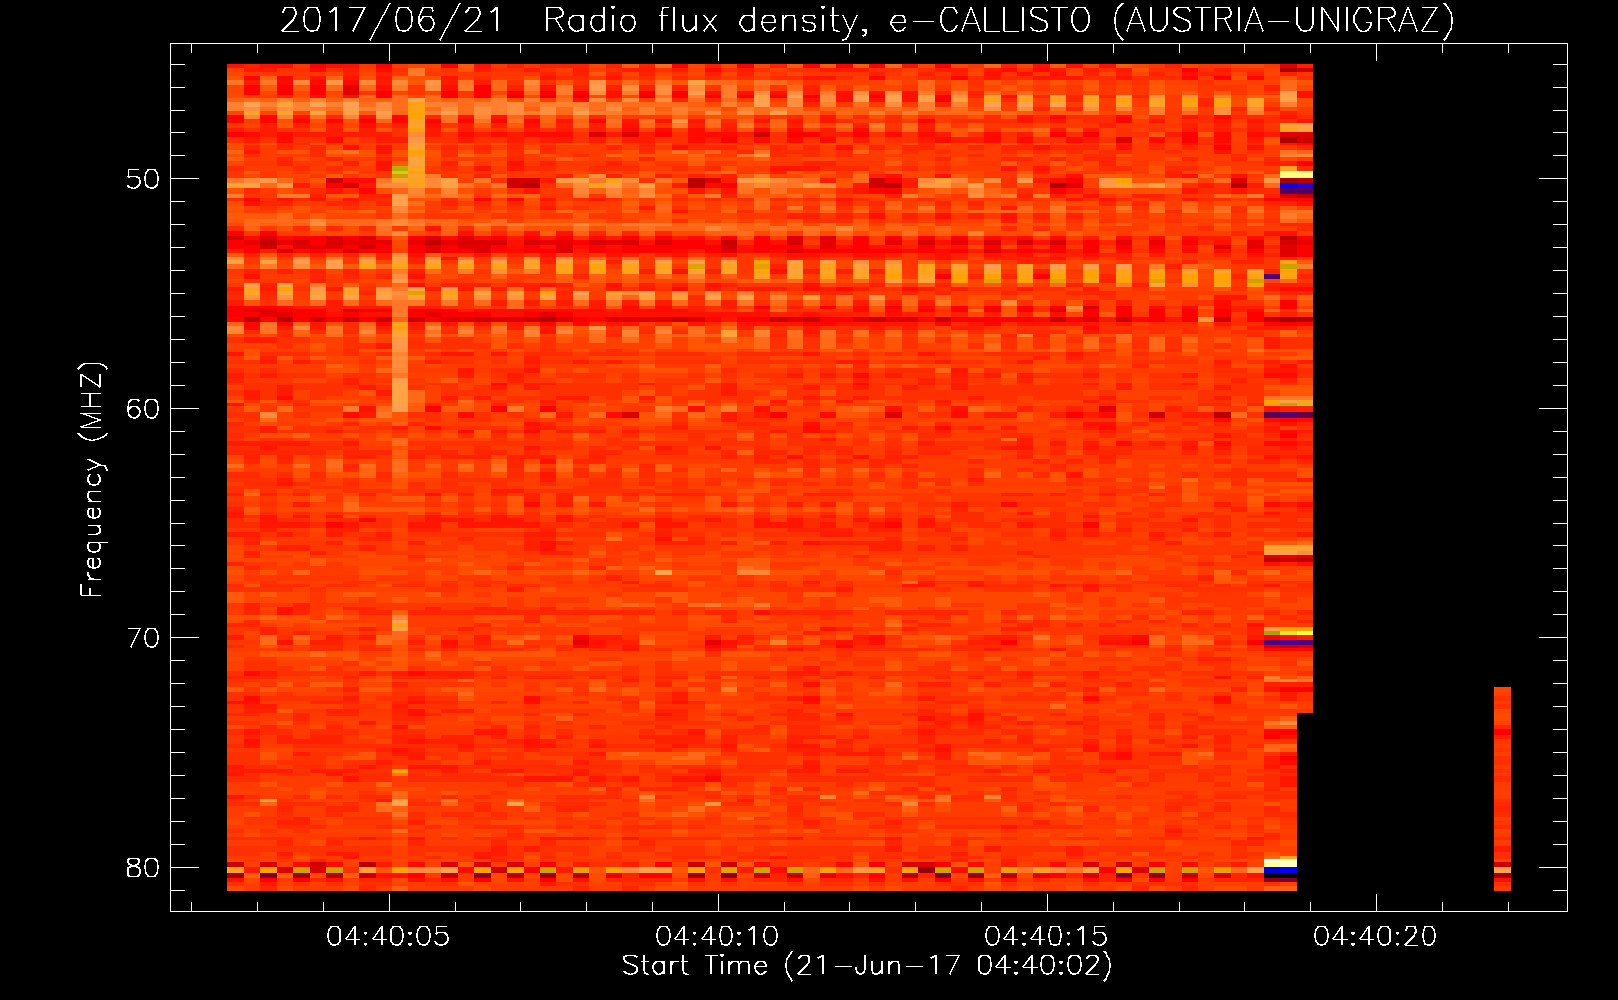The image size is (1618, 1000).
Task: Click the 04:40:20 time tick label
Action: (1375, 937)
